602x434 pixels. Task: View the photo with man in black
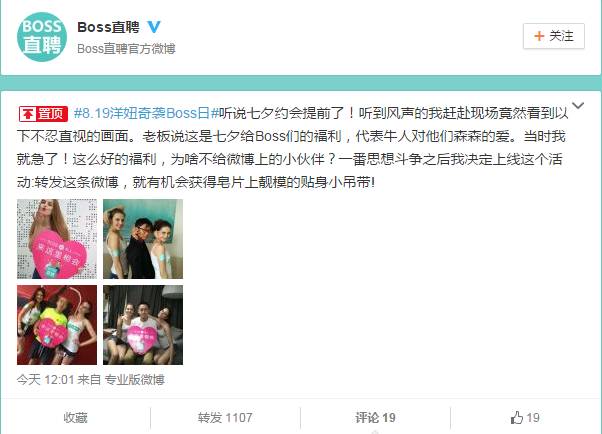click(x=143, y=239)
